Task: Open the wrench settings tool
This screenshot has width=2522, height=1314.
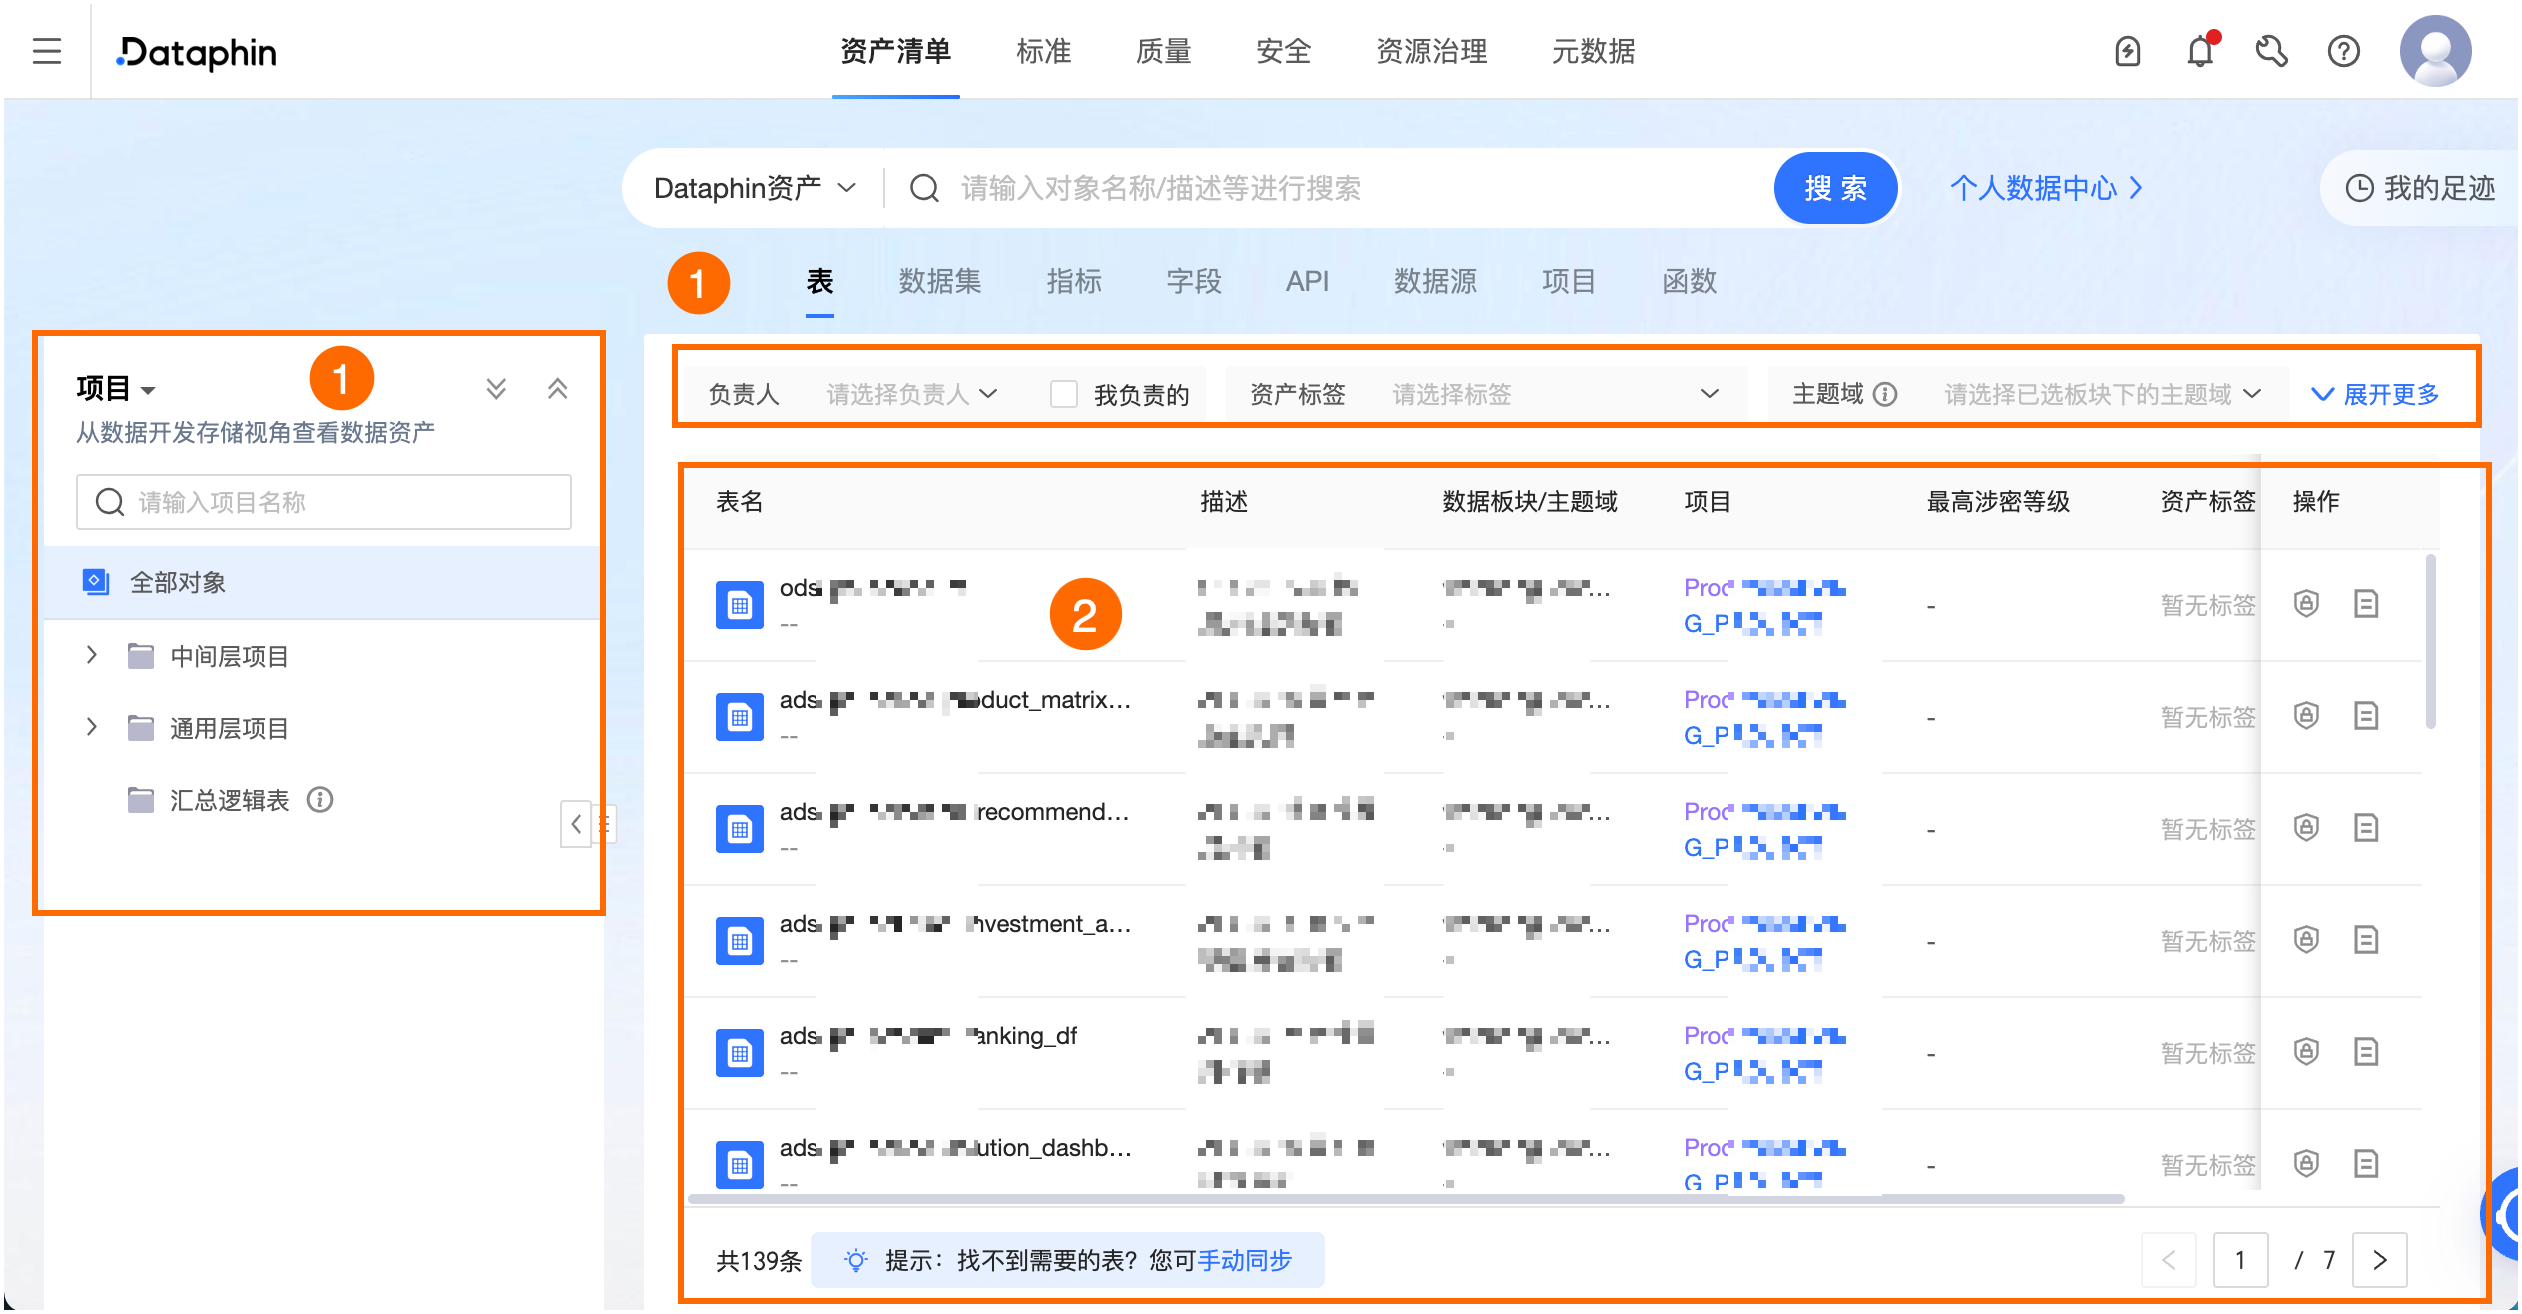Action: point(2272,51)
